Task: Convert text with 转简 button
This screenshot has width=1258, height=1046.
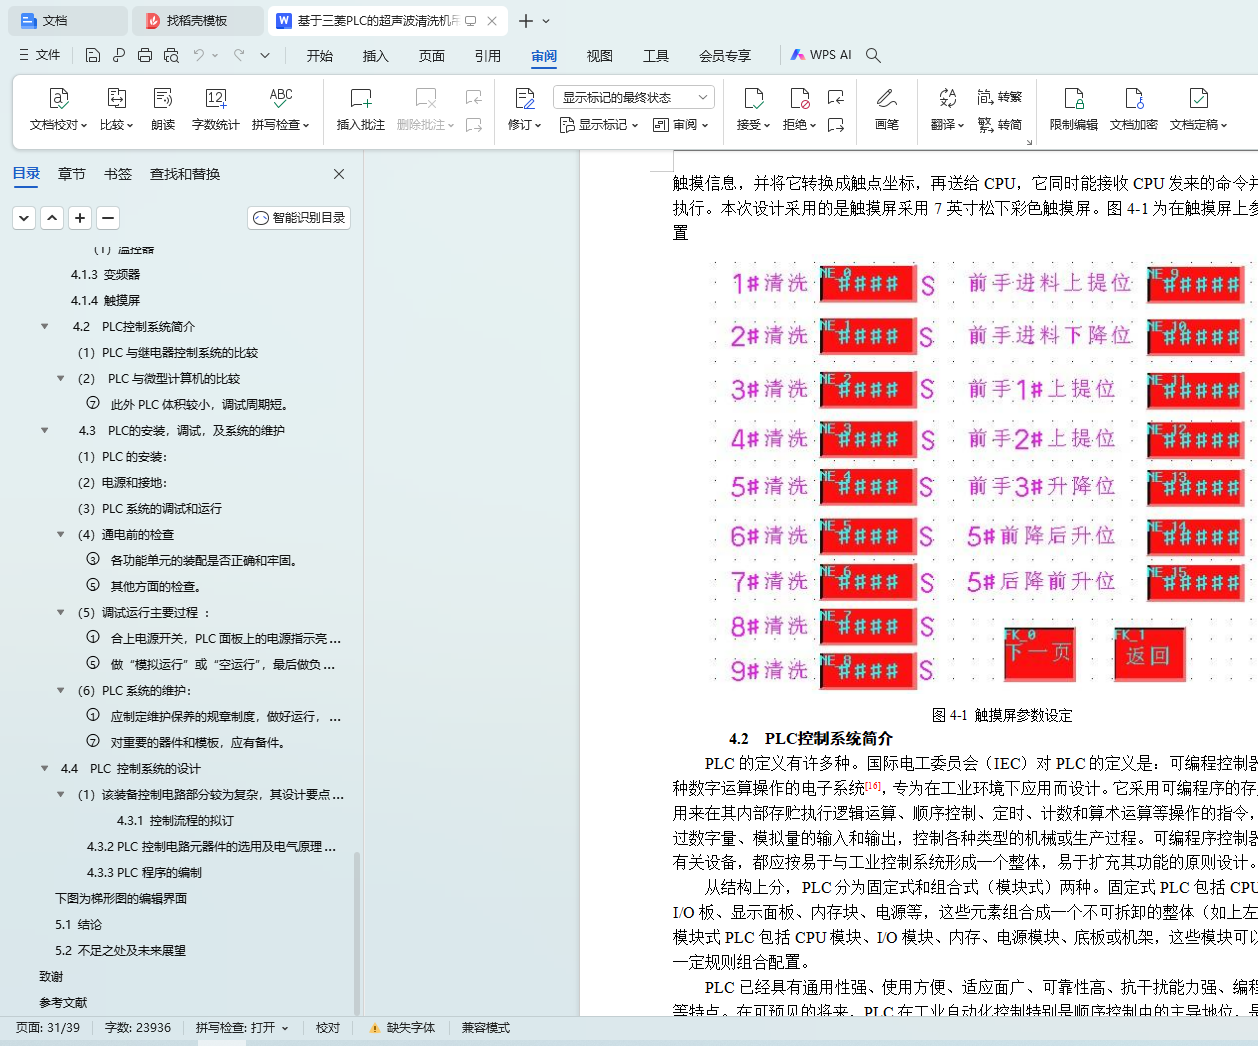Action: coord(1000,125)
